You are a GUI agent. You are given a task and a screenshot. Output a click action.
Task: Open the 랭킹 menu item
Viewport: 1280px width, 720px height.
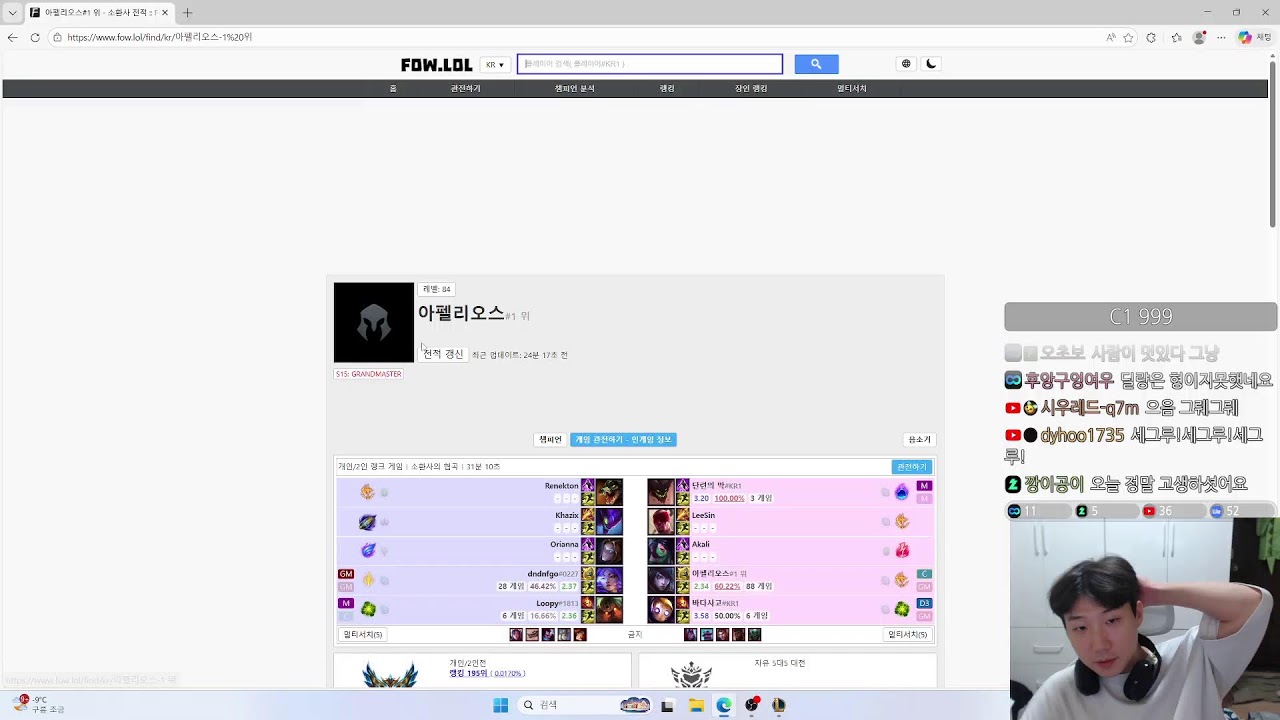click(667, 89)
